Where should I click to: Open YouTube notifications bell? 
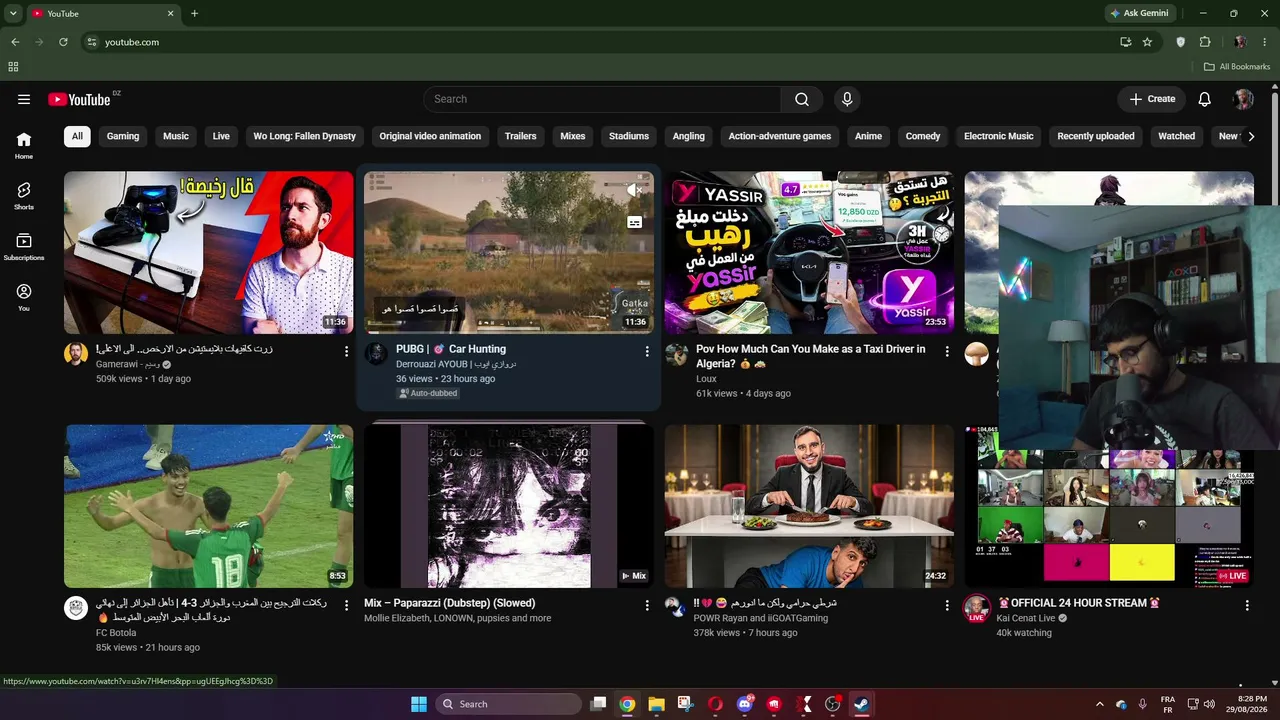pos(1205,99)
